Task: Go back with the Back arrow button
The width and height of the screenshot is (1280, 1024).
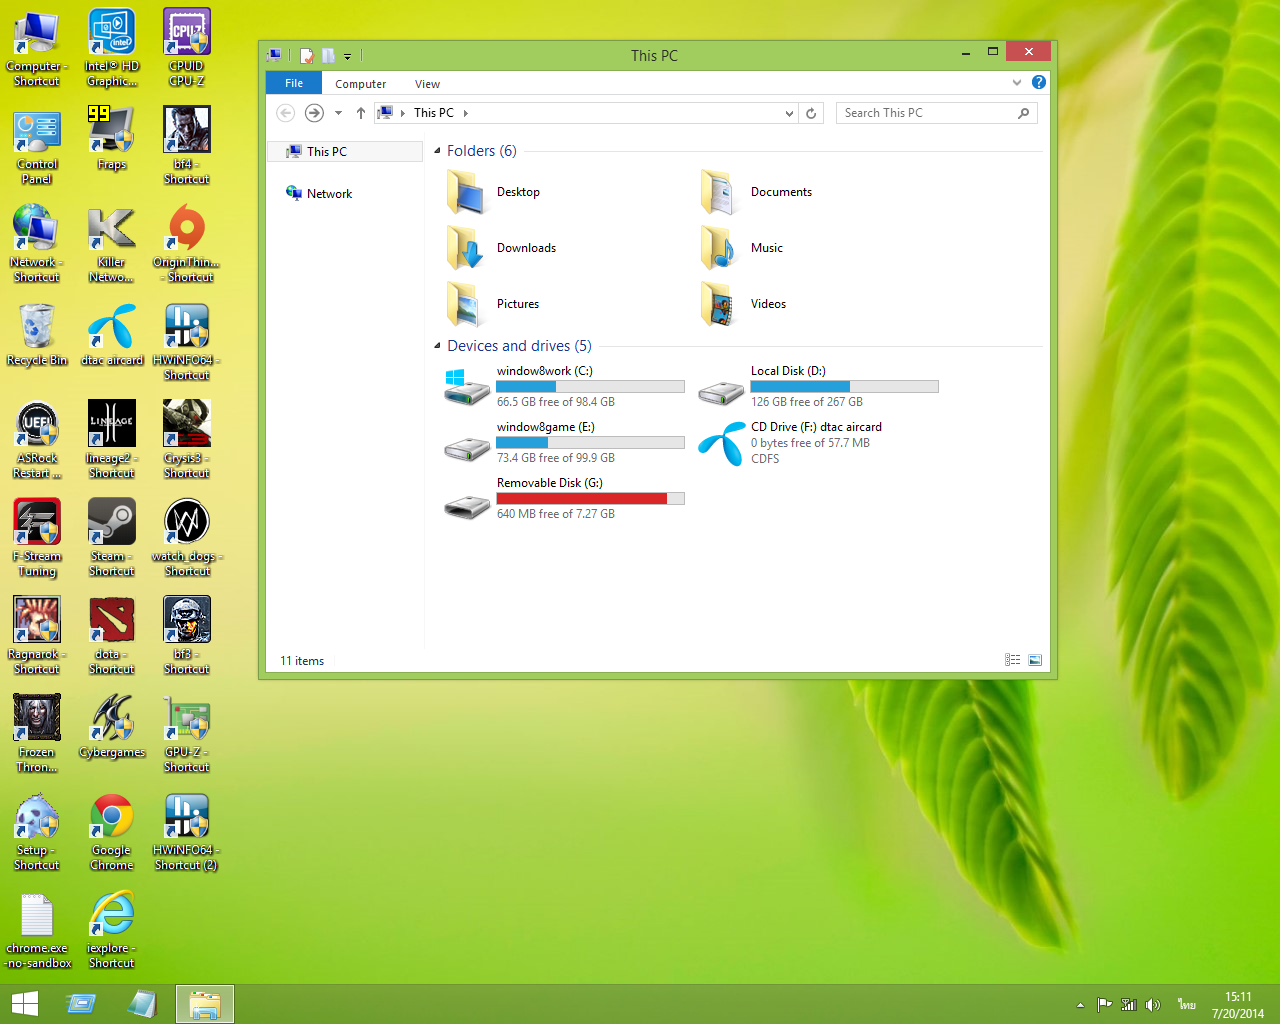Action: pos(286,113)
